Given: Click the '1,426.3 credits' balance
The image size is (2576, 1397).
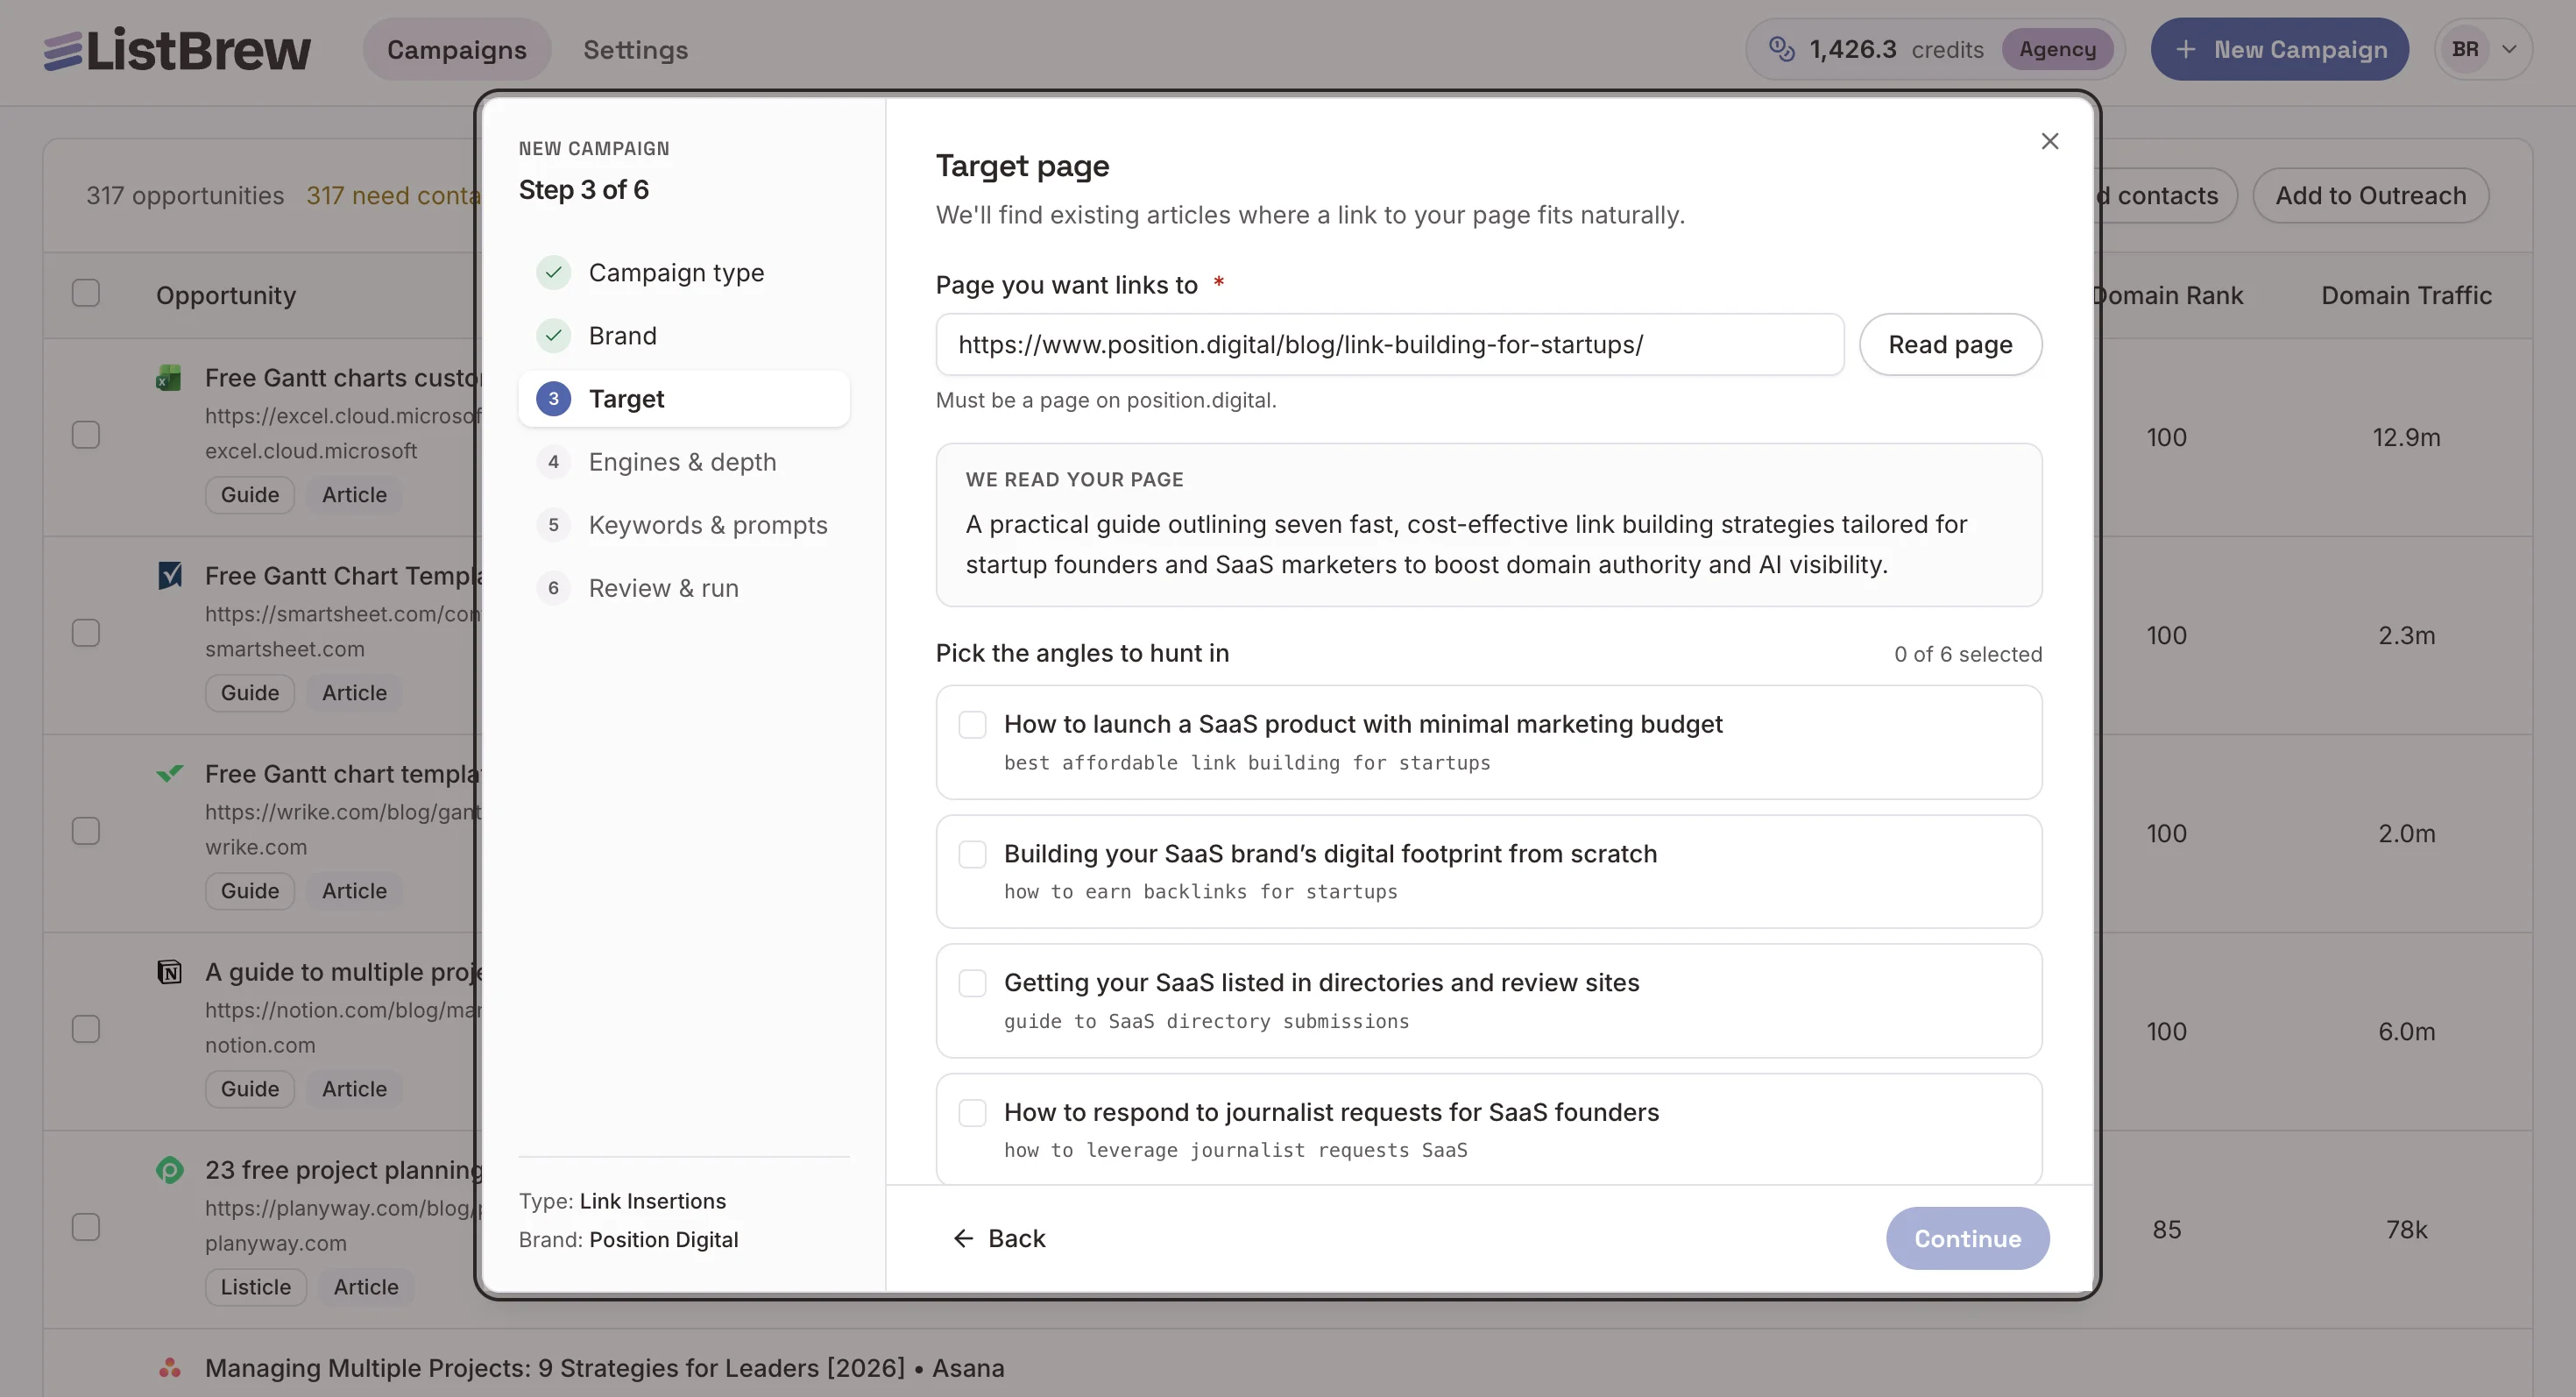Looking at the screenshot, I should pos(1896,49).
